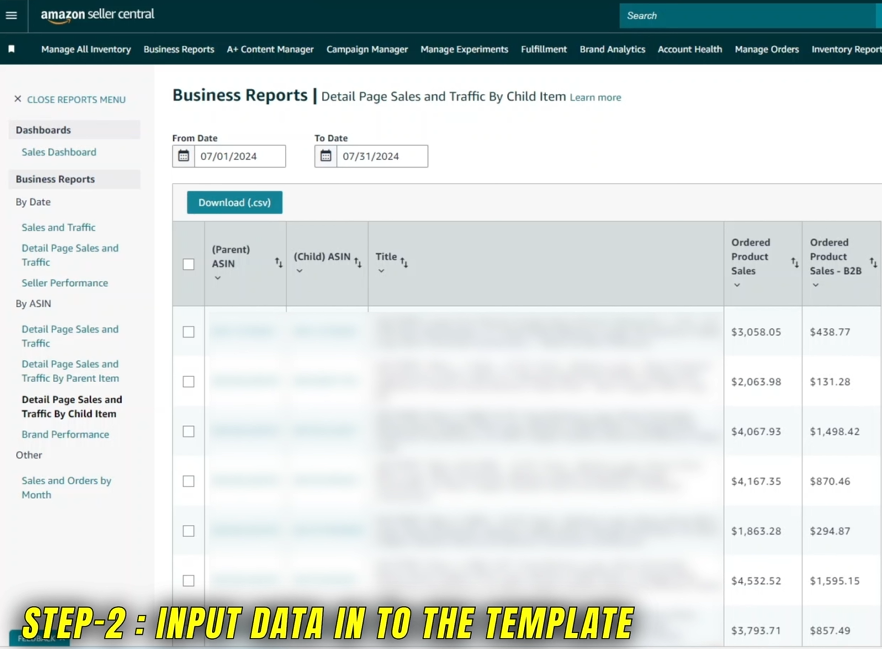Sort by Ordered Product Sales - B2B arrows
The width and height of the screenshot is (882, 649).
pyautogui.click(x=873, y=263)
